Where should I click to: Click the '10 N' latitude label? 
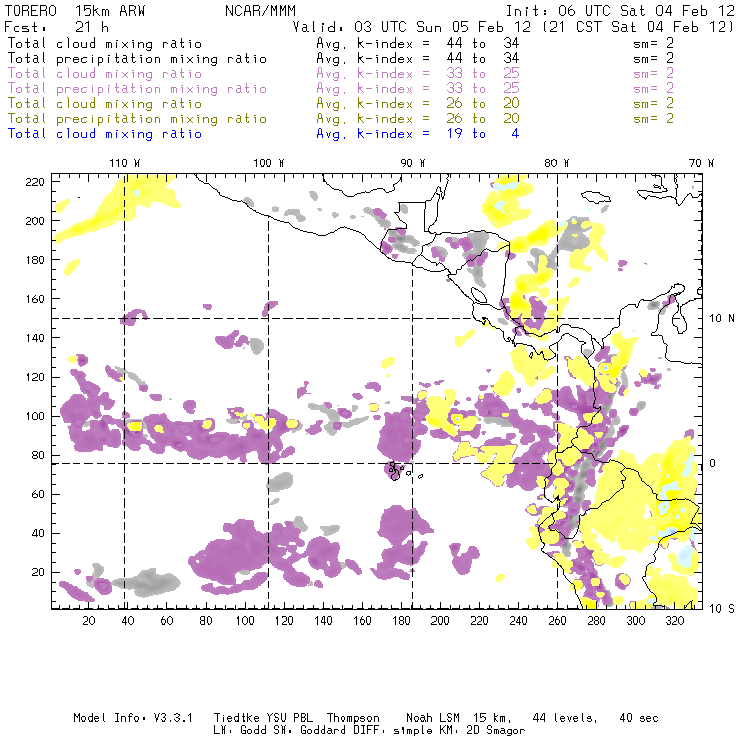[722, 319]
